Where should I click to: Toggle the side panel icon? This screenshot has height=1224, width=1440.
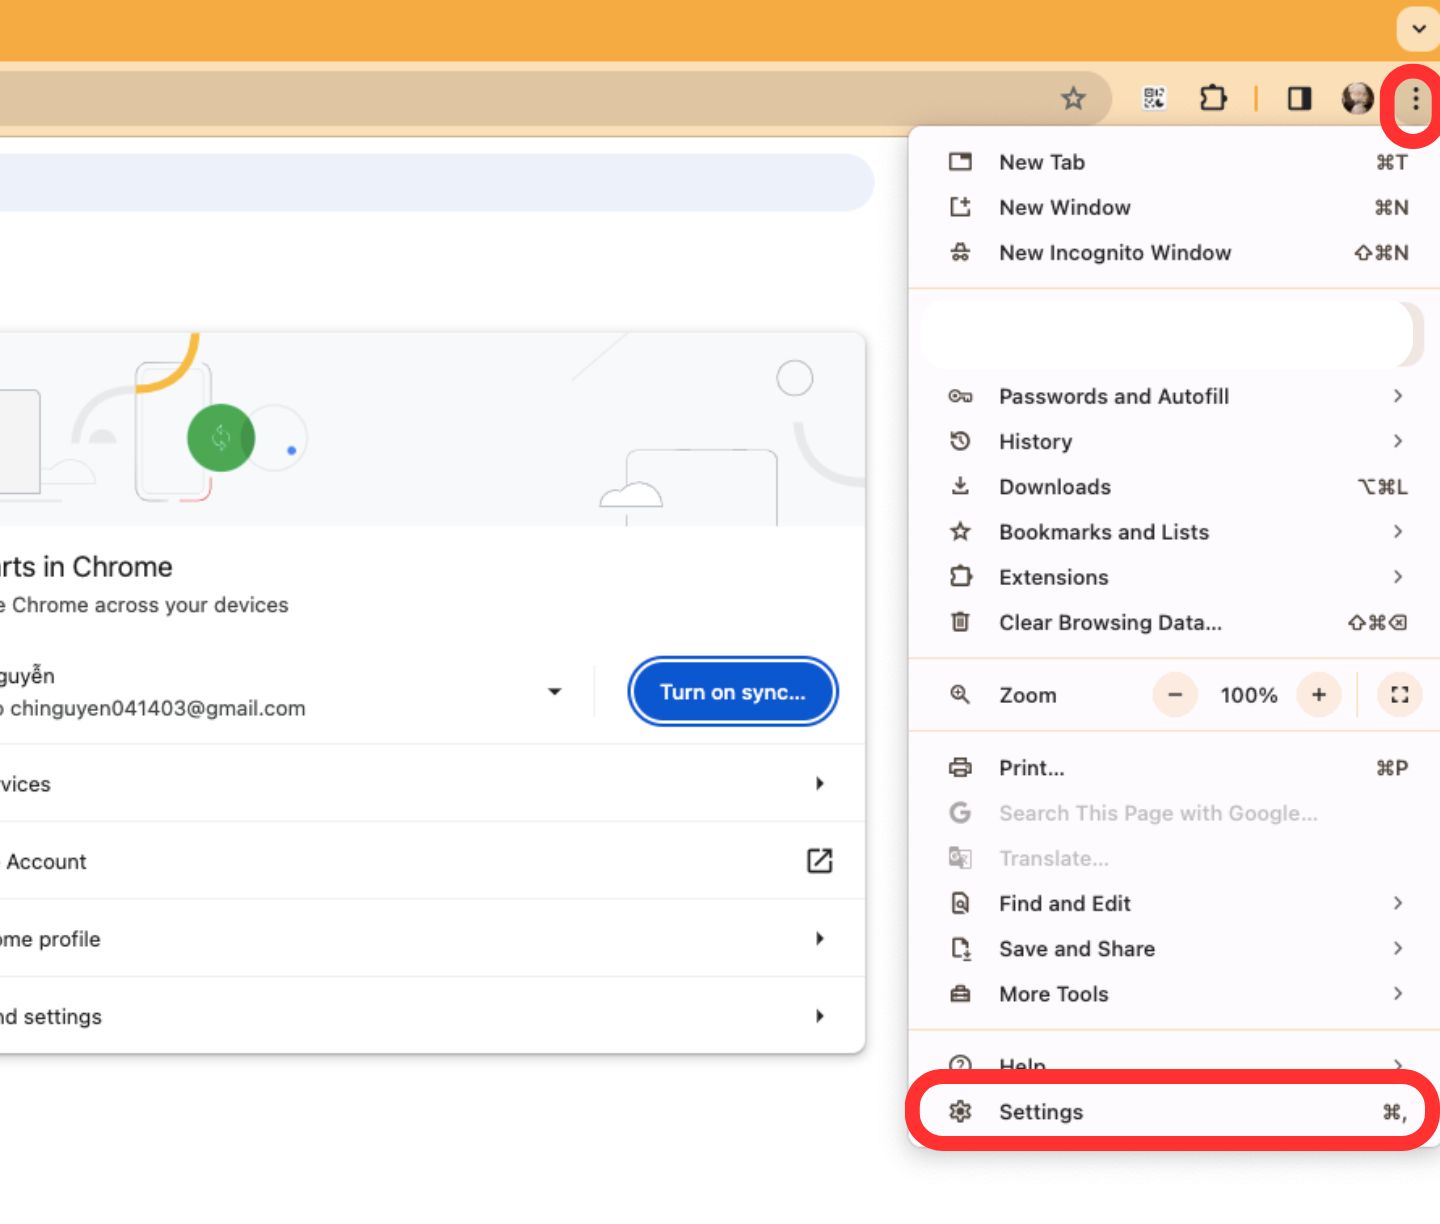(x=1299, y=98)
